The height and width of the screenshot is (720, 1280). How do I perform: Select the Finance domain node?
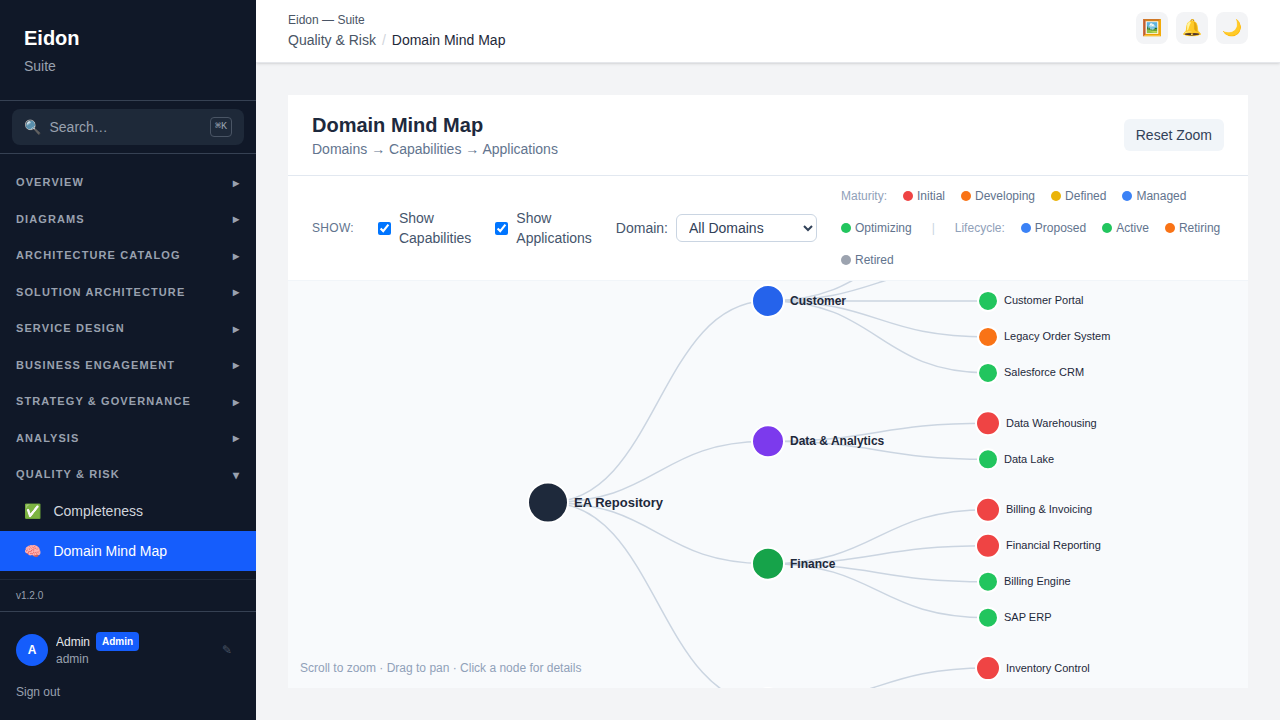[768, 564]
